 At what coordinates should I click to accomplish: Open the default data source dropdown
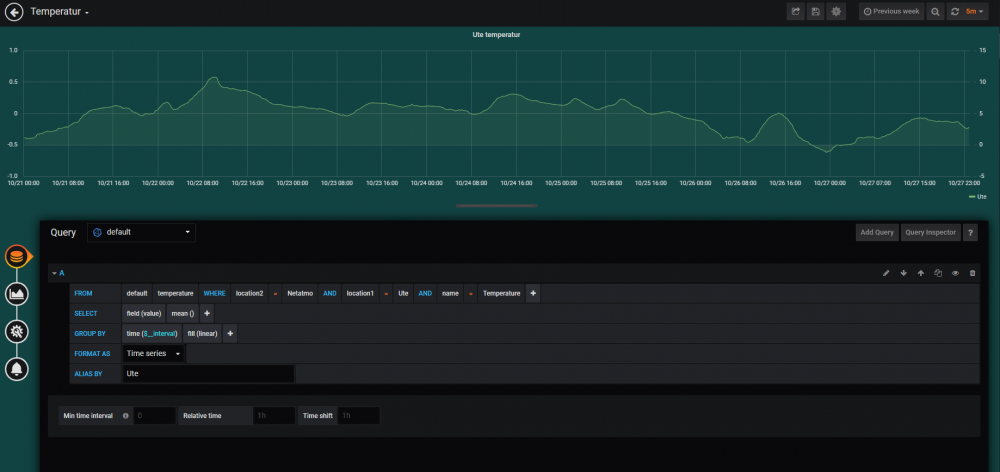pos(141,232)
